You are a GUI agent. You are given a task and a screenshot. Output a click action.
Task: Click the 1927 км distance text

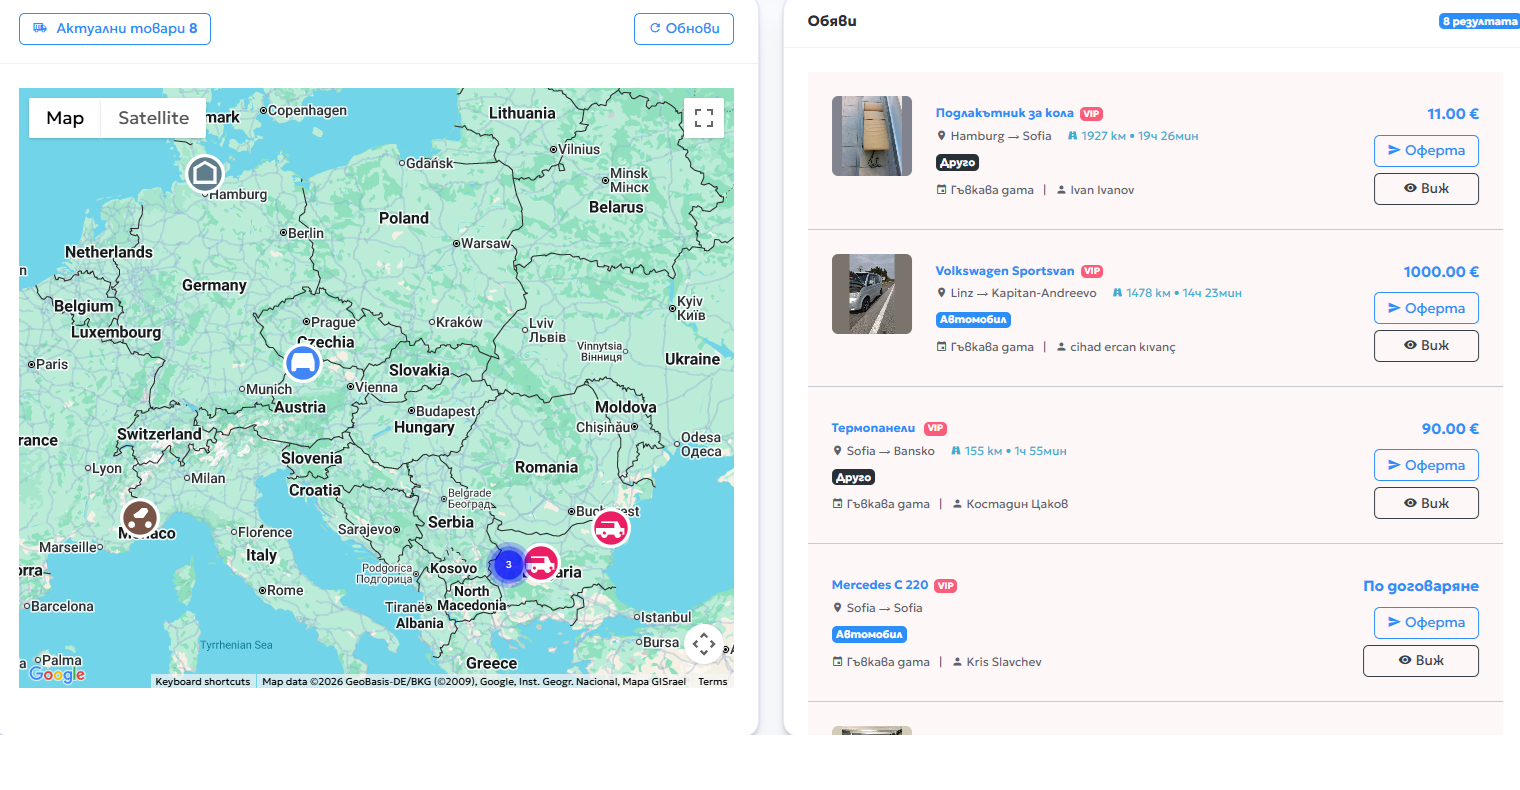point(1103,136)
